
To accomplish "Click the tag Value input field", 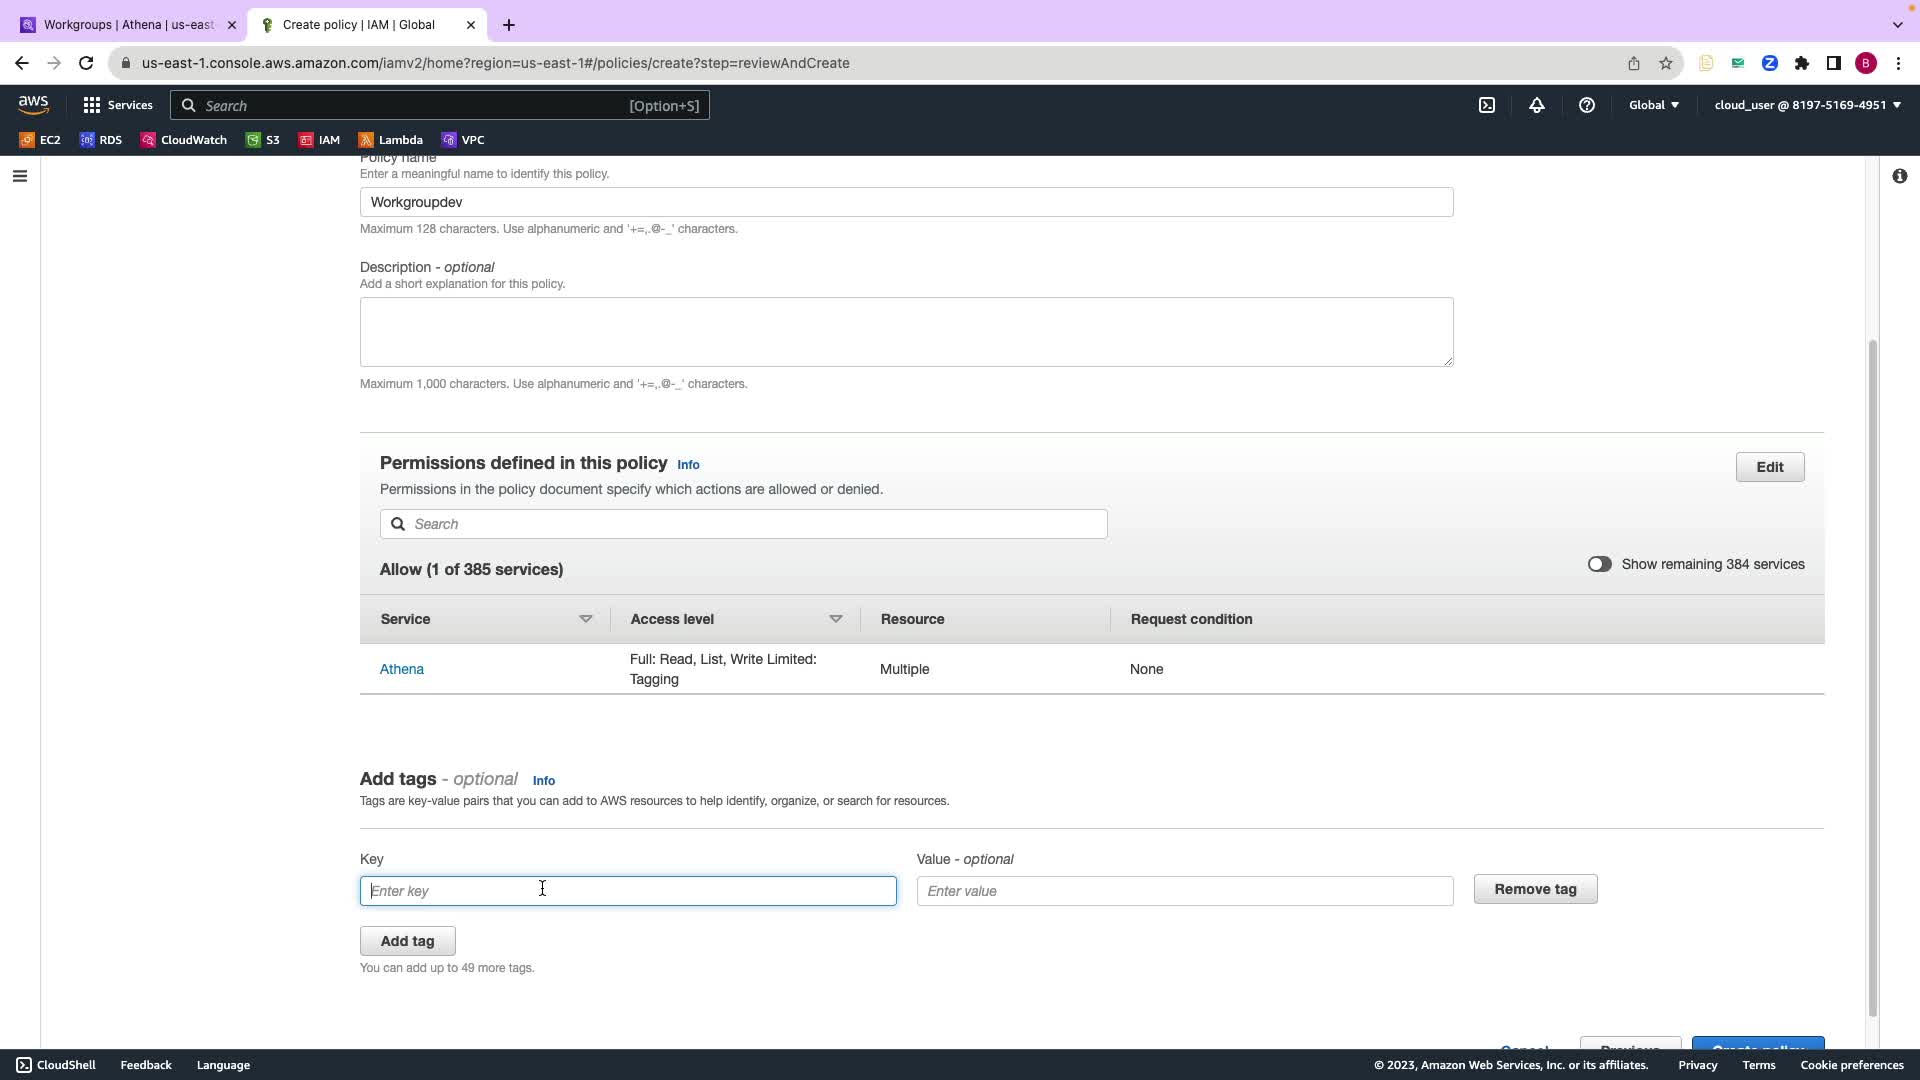I will [x=1184, y=891].
